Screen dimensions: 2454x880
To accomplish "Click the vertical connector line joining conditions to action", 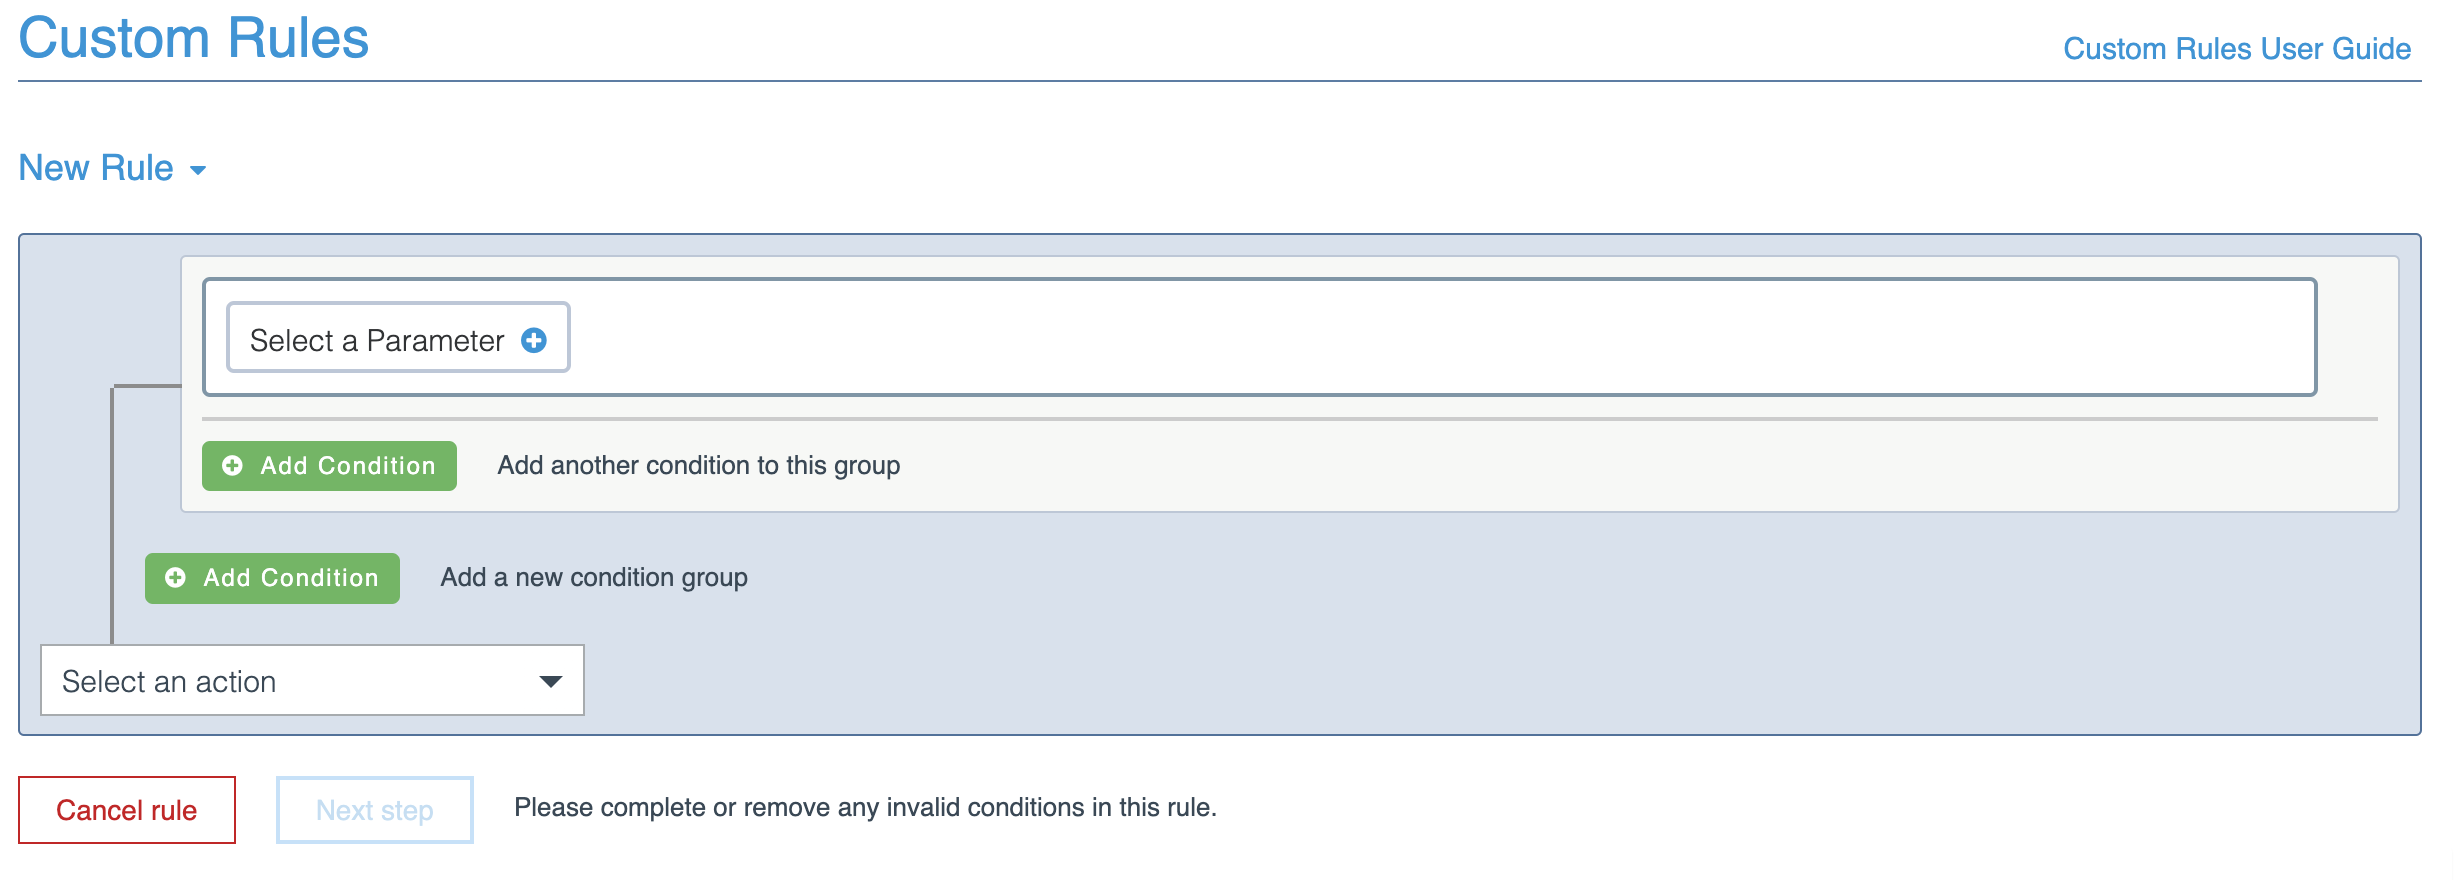I will click(x=112, y=515).
